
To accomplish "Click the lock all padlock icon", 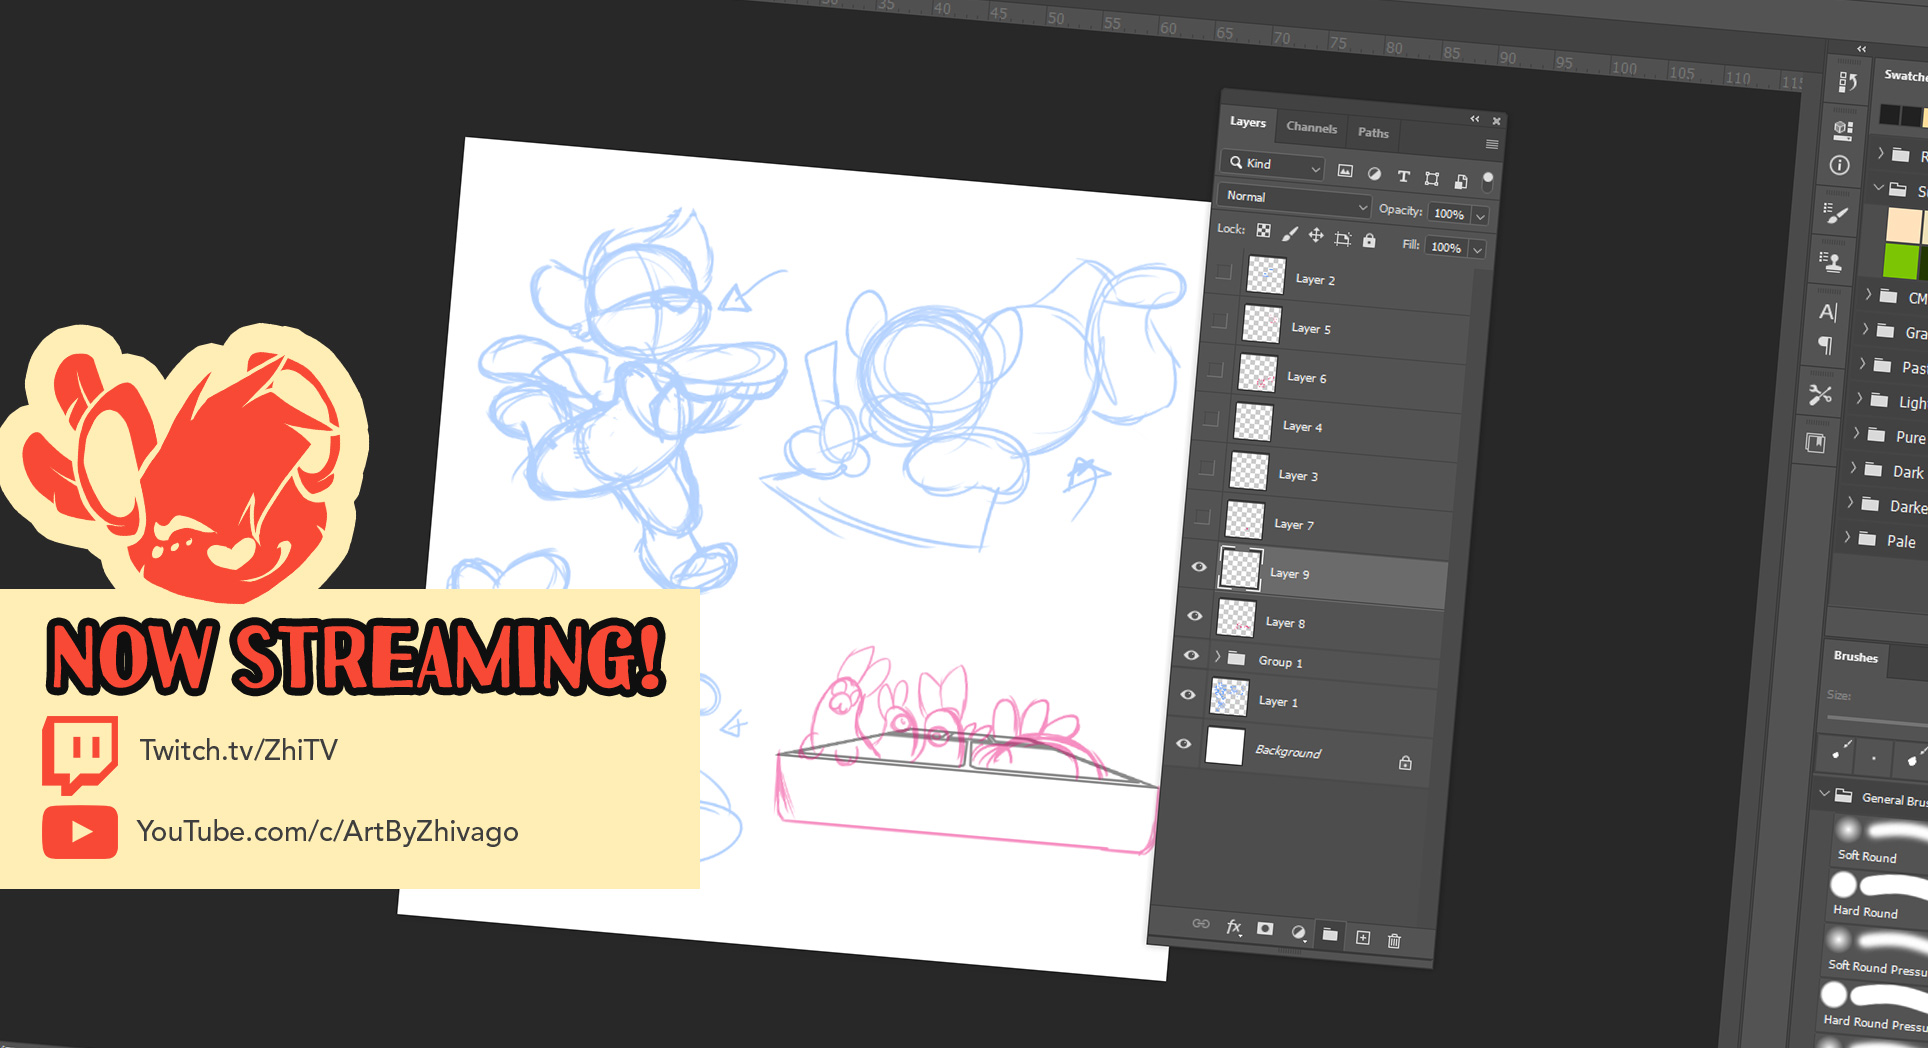I will tap(1369, 240).
